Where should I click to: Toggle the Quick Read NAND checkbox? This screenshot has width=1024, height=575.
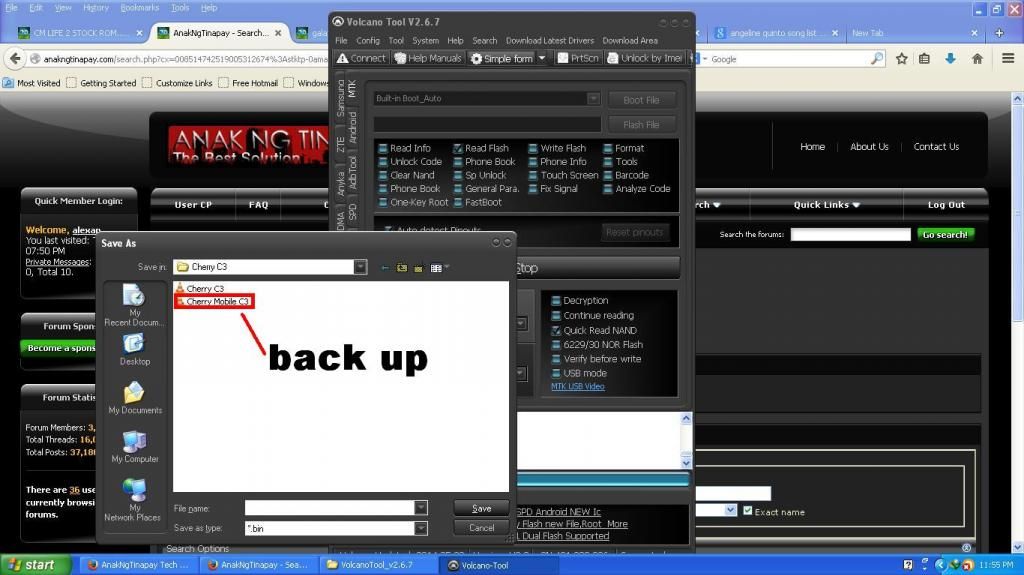pos(557,330)
